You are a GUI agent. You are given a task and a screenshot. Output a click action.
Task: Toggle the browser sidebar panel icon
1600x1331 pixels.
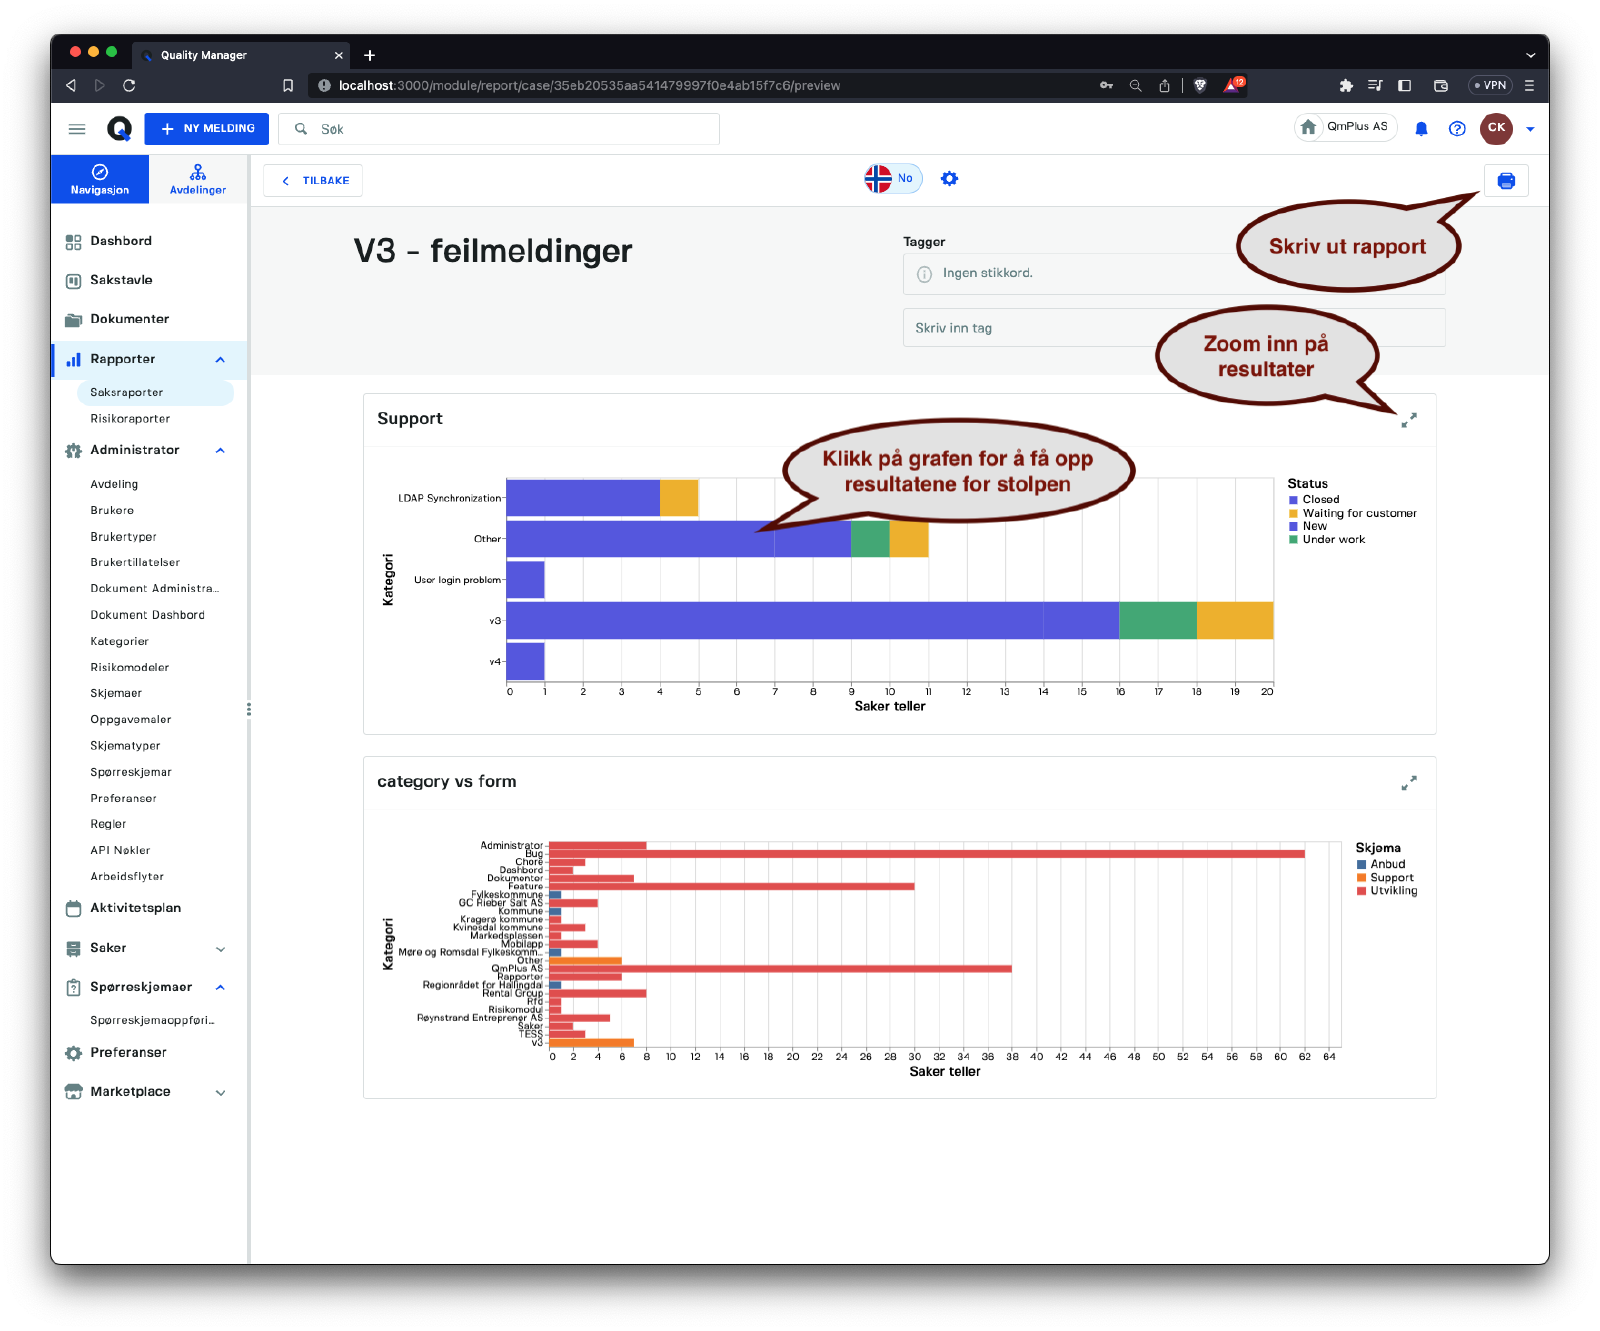[1404, 86]
